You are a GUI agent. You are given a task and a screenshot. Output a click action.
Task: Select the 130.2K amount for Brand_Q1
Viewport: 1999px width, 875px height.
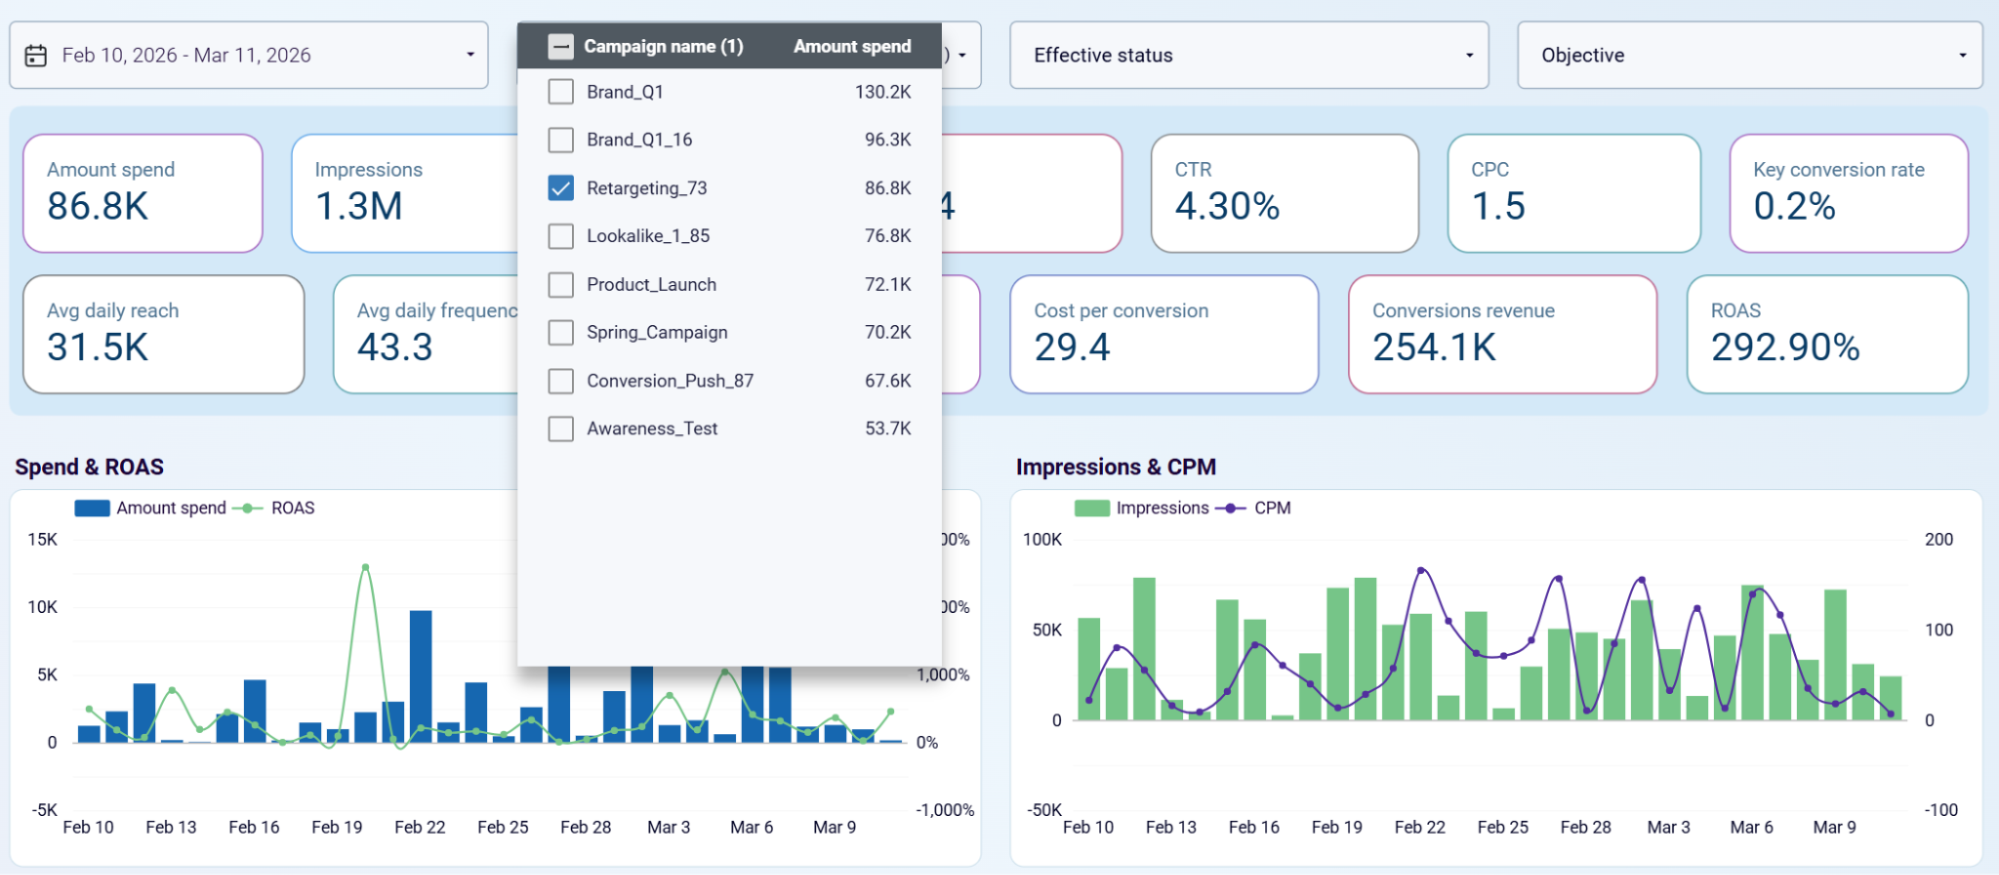coord(883,92)
